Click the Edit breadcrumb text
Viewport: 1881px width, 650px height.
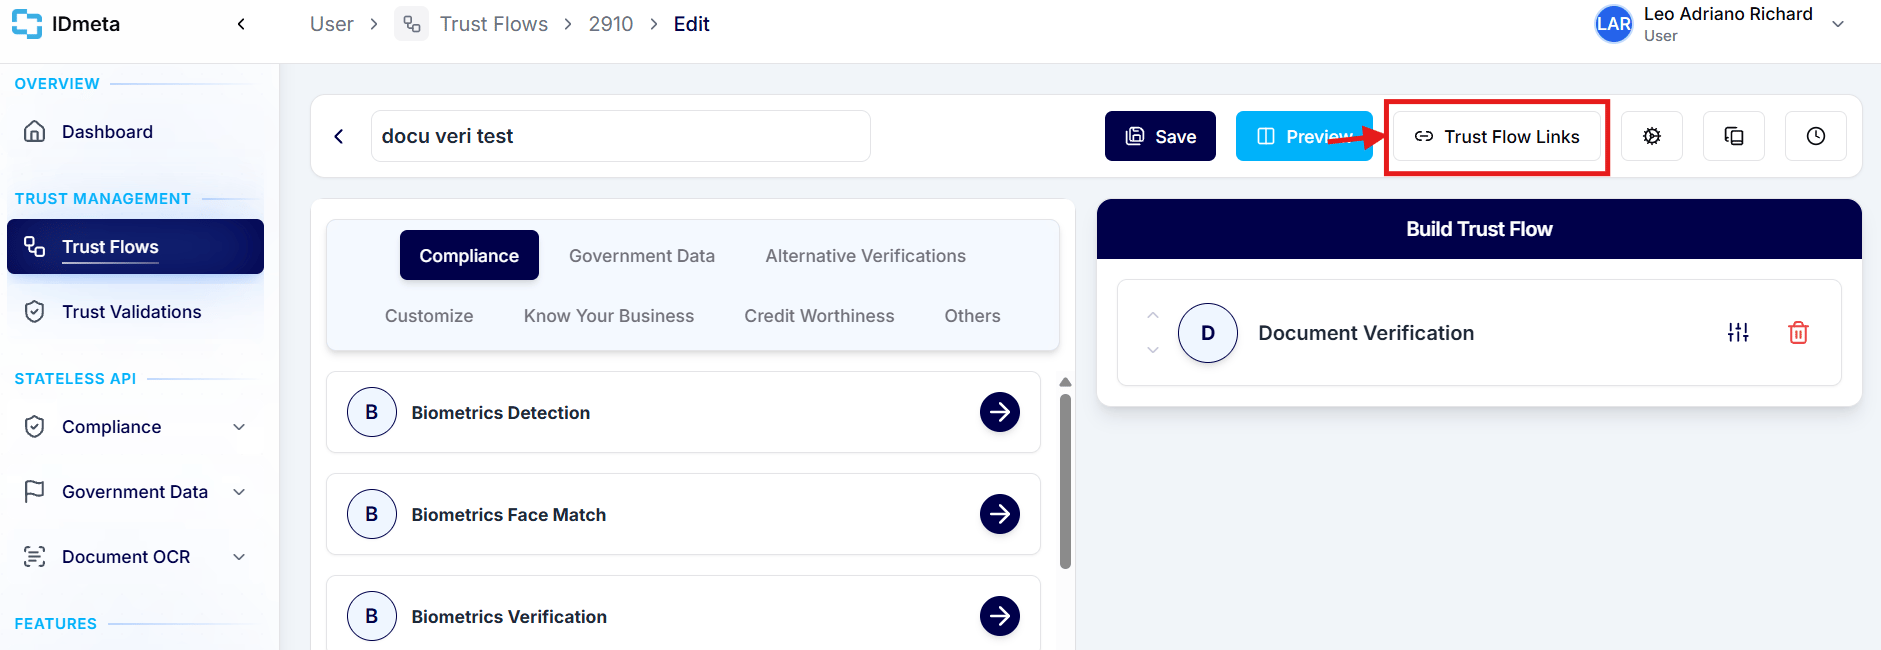tap(692, 24)
